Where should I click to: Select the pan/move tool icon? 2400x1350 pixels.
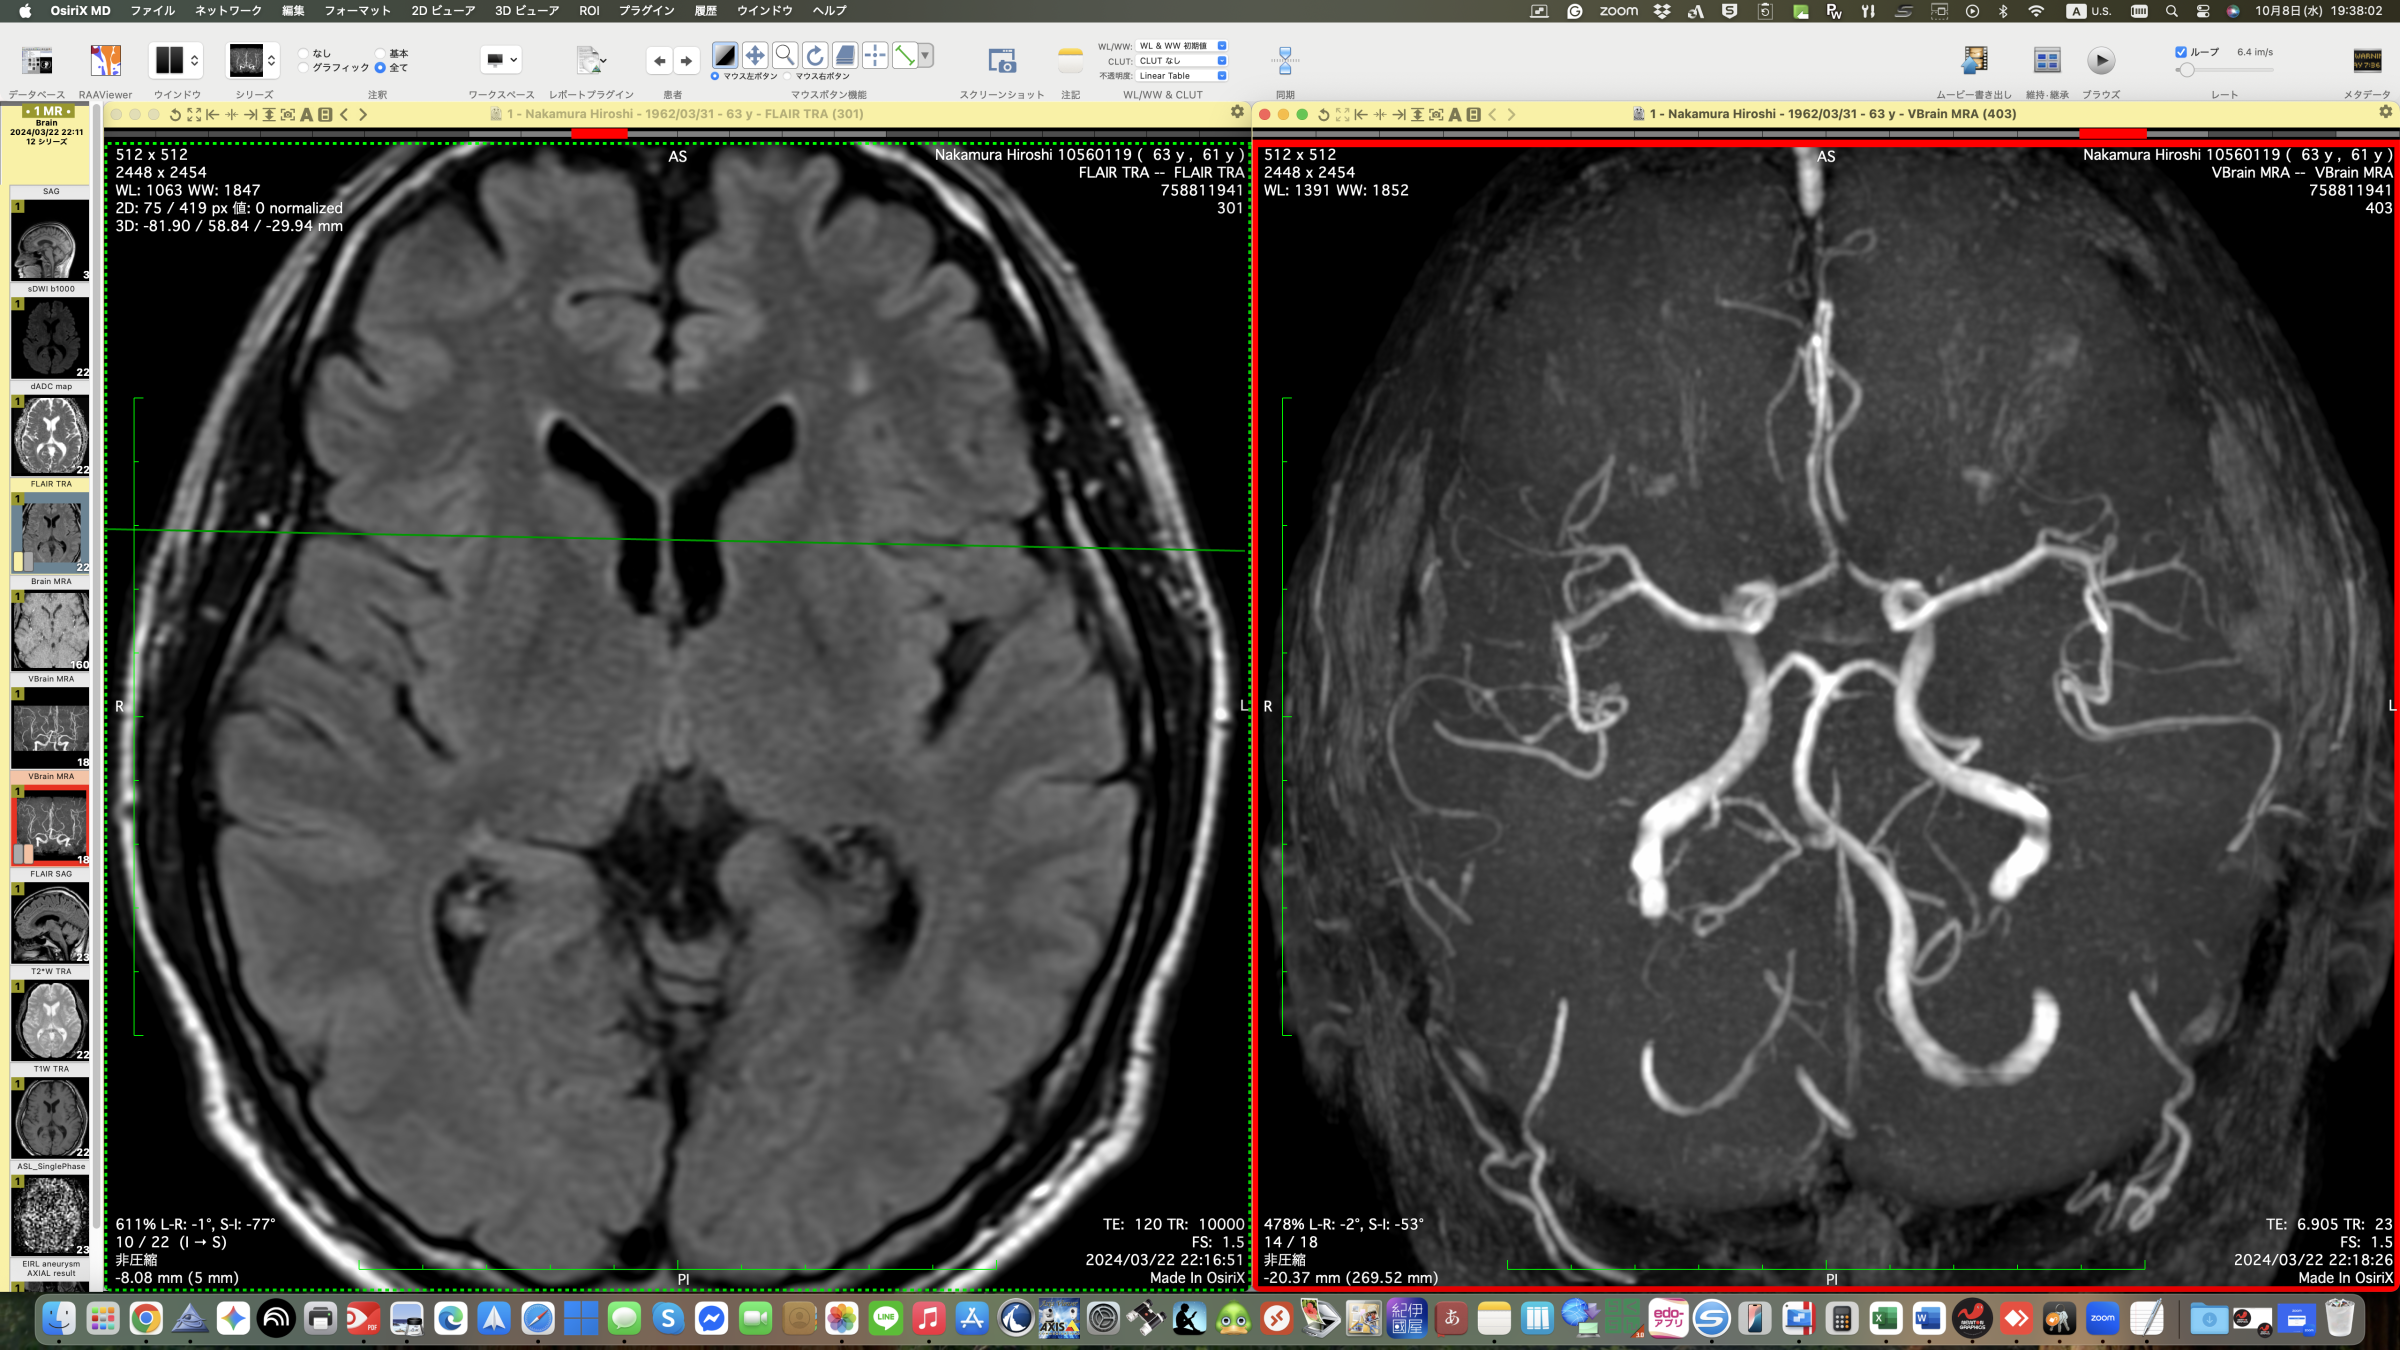[755, 56]
